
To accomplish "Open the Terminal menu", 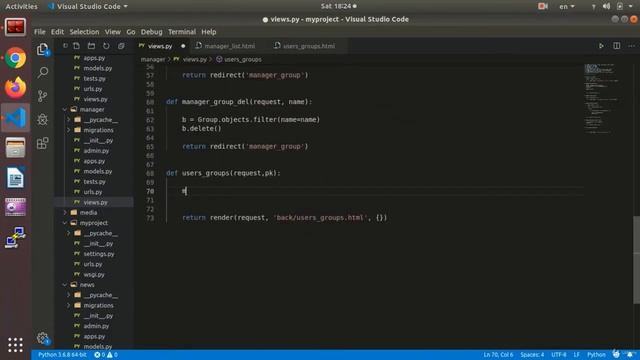I will [182, 32].
